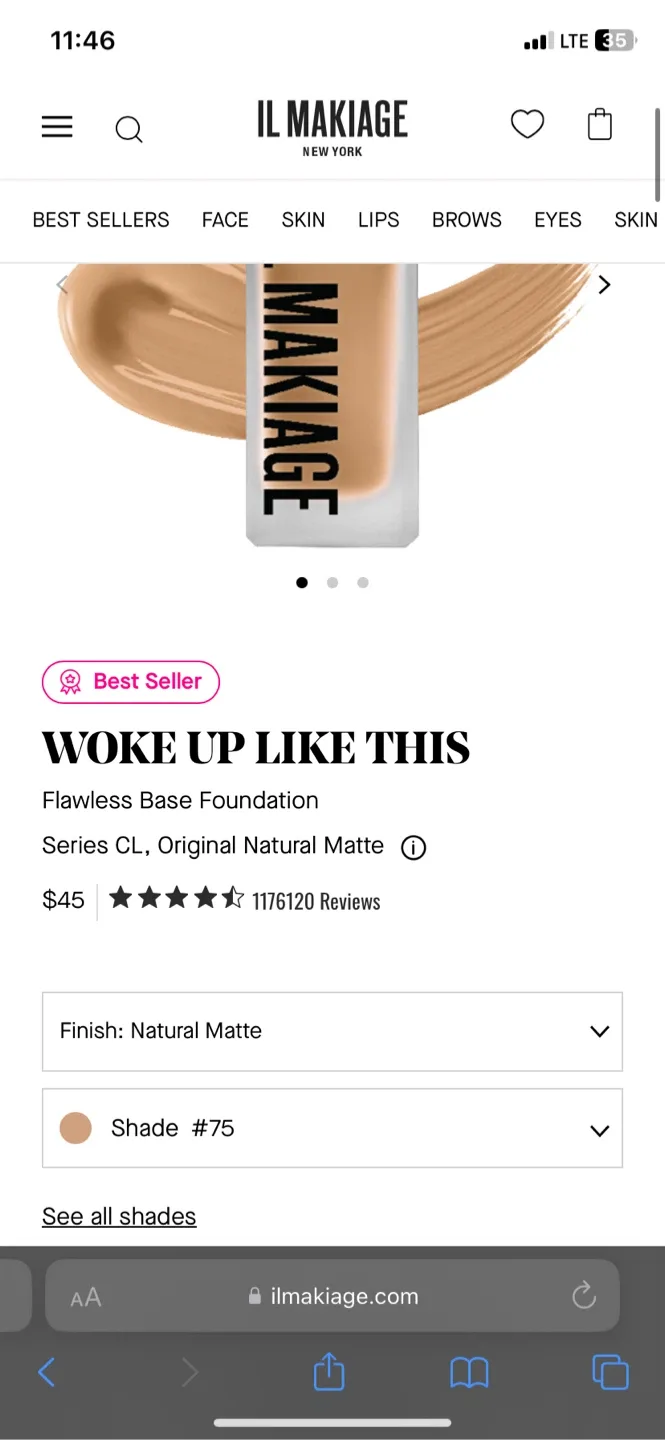Switch to the BEST SELLERS tab

pos(100,220)
